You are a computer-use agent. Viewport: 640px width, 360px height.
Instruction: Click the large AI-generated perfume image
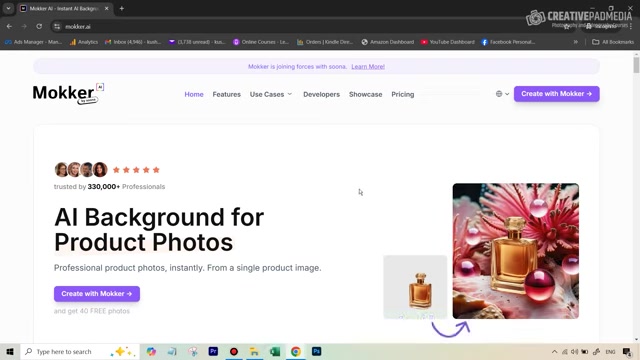516,251
